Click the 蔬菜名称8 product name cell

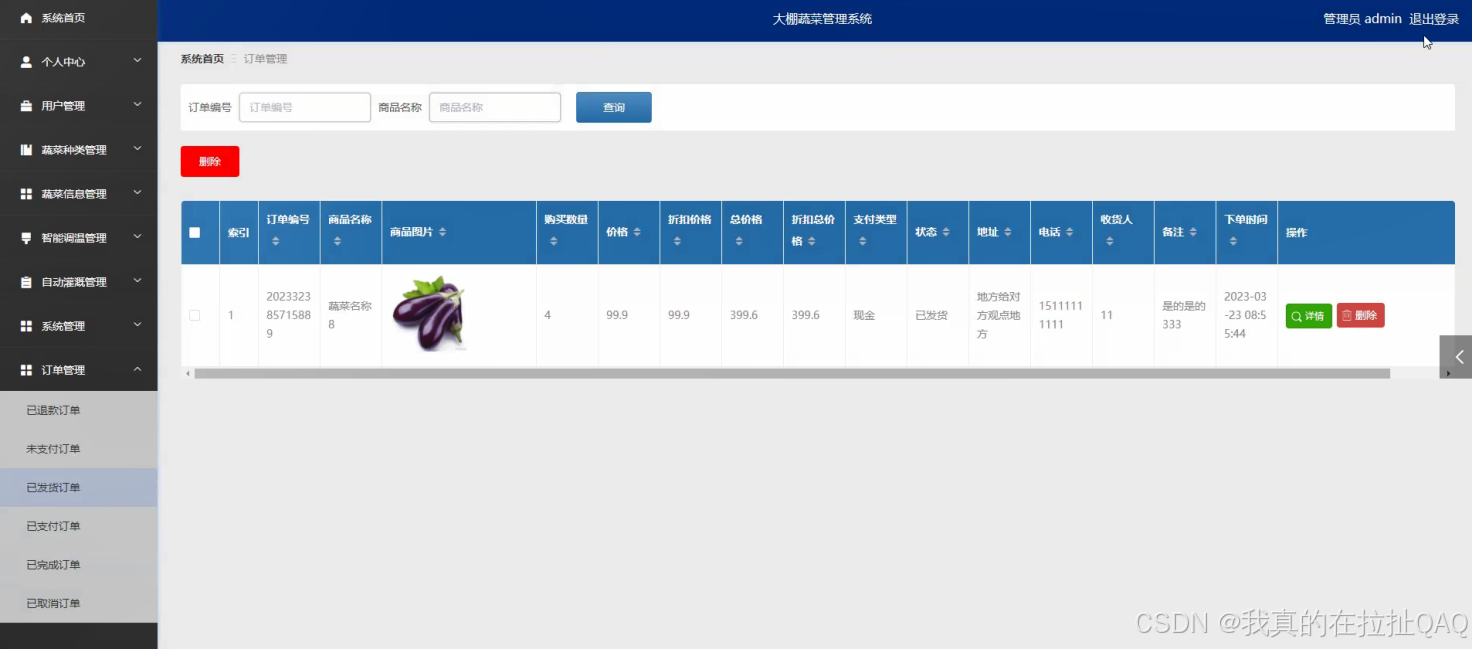350,315
